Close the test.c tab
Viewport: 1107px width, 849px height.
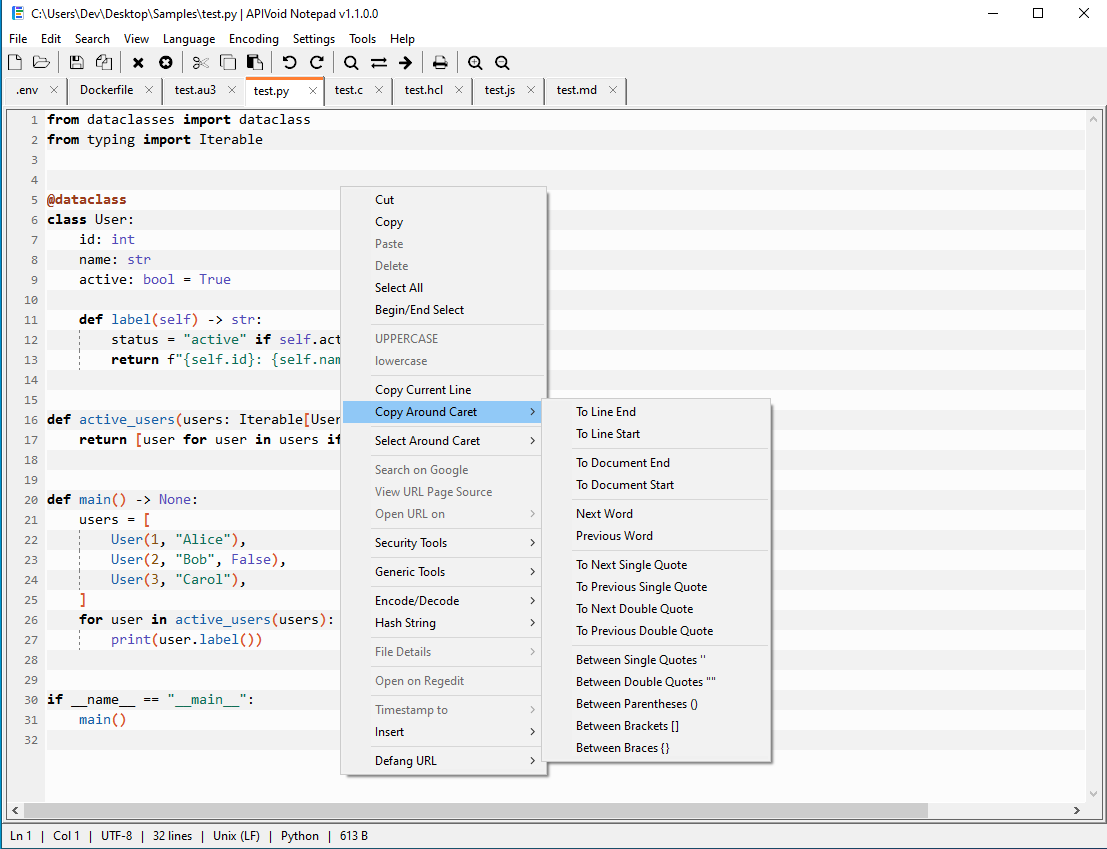(379, 90)
